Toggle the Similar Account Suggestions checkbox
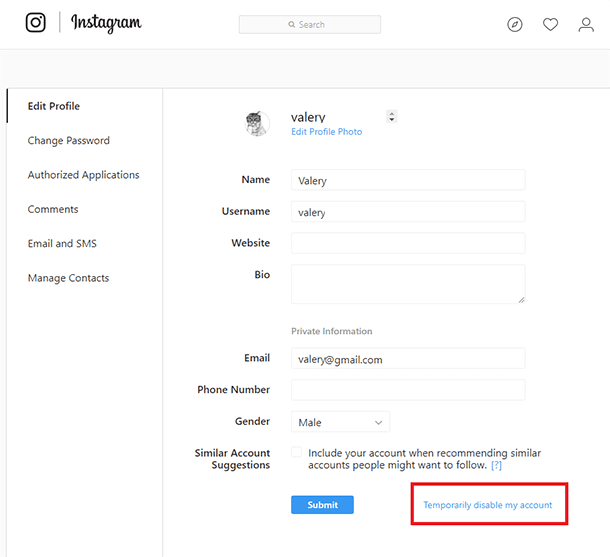Screen dimensions: 610x557 [x=296, y=452]
